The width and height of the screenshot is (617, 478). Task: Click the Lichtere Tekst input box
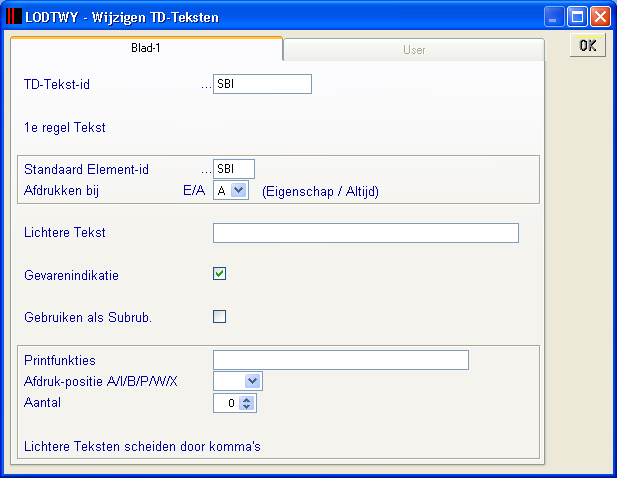[x=366, y=233]
